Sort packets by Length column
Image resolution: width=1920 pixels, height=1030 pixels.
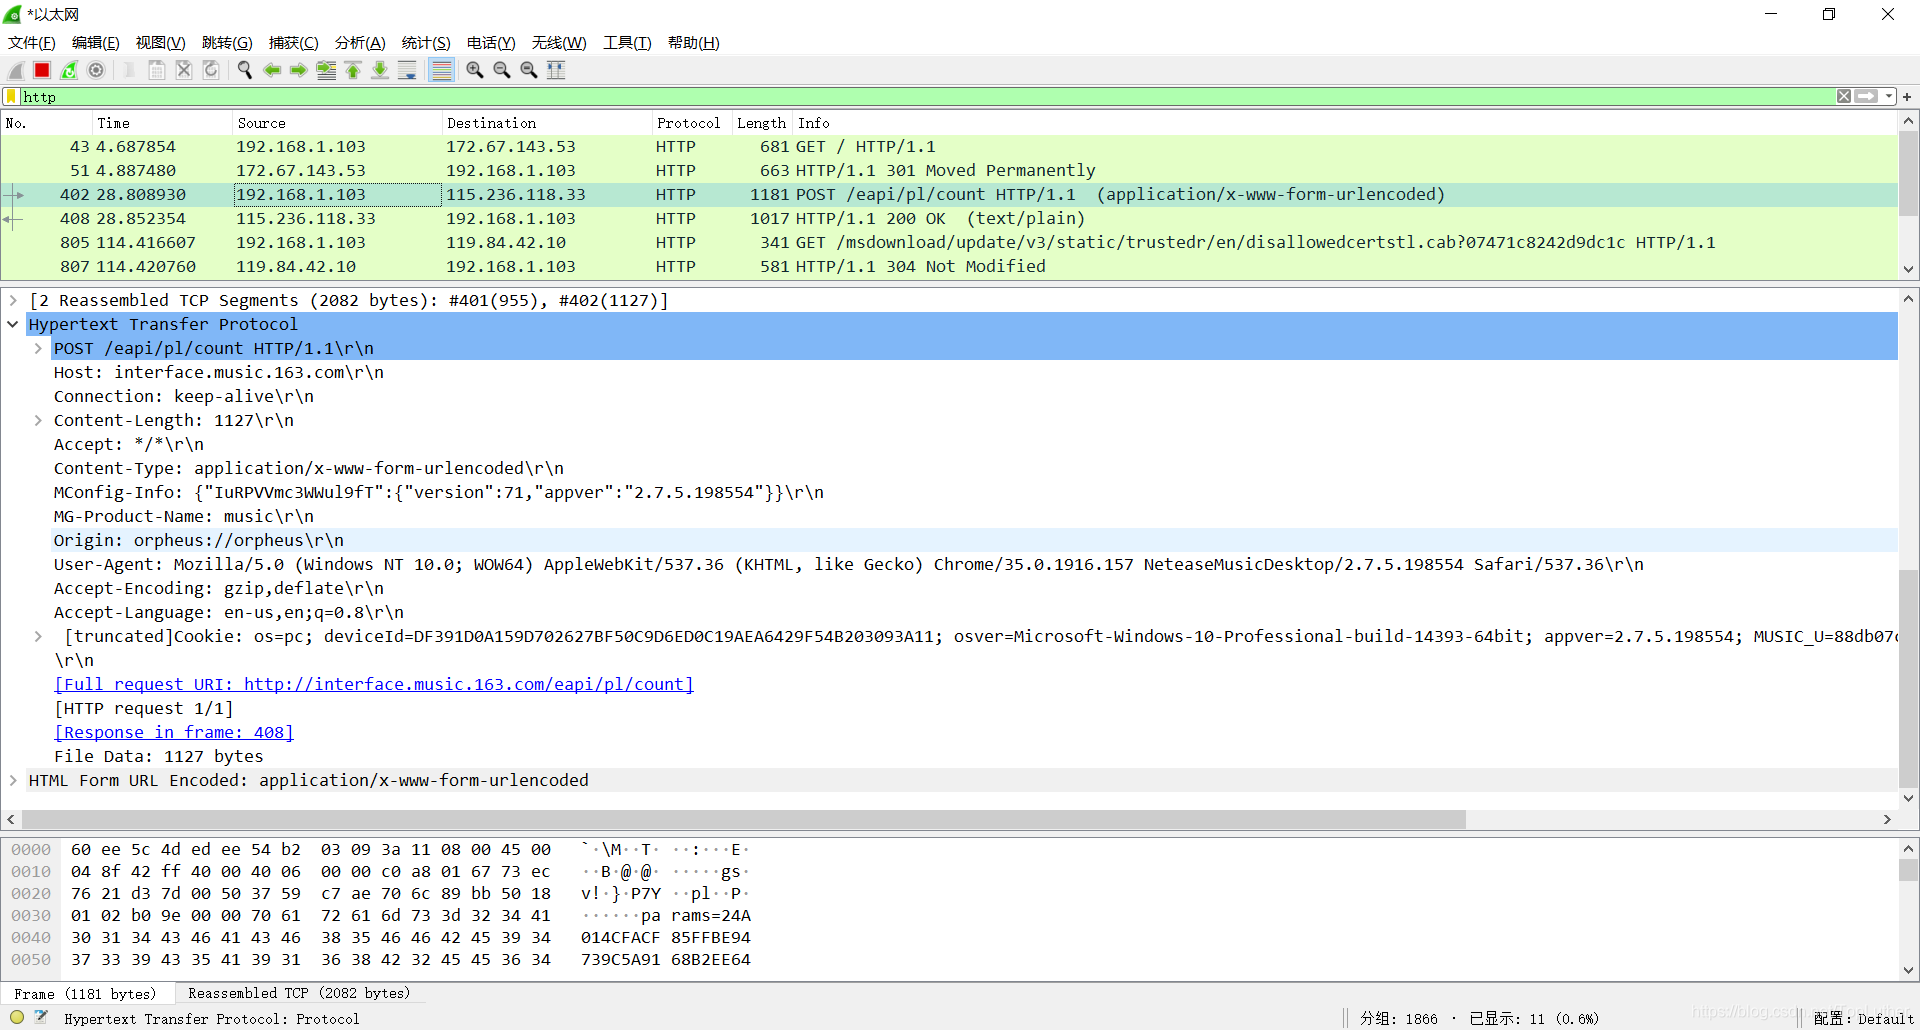click(762, 123)
